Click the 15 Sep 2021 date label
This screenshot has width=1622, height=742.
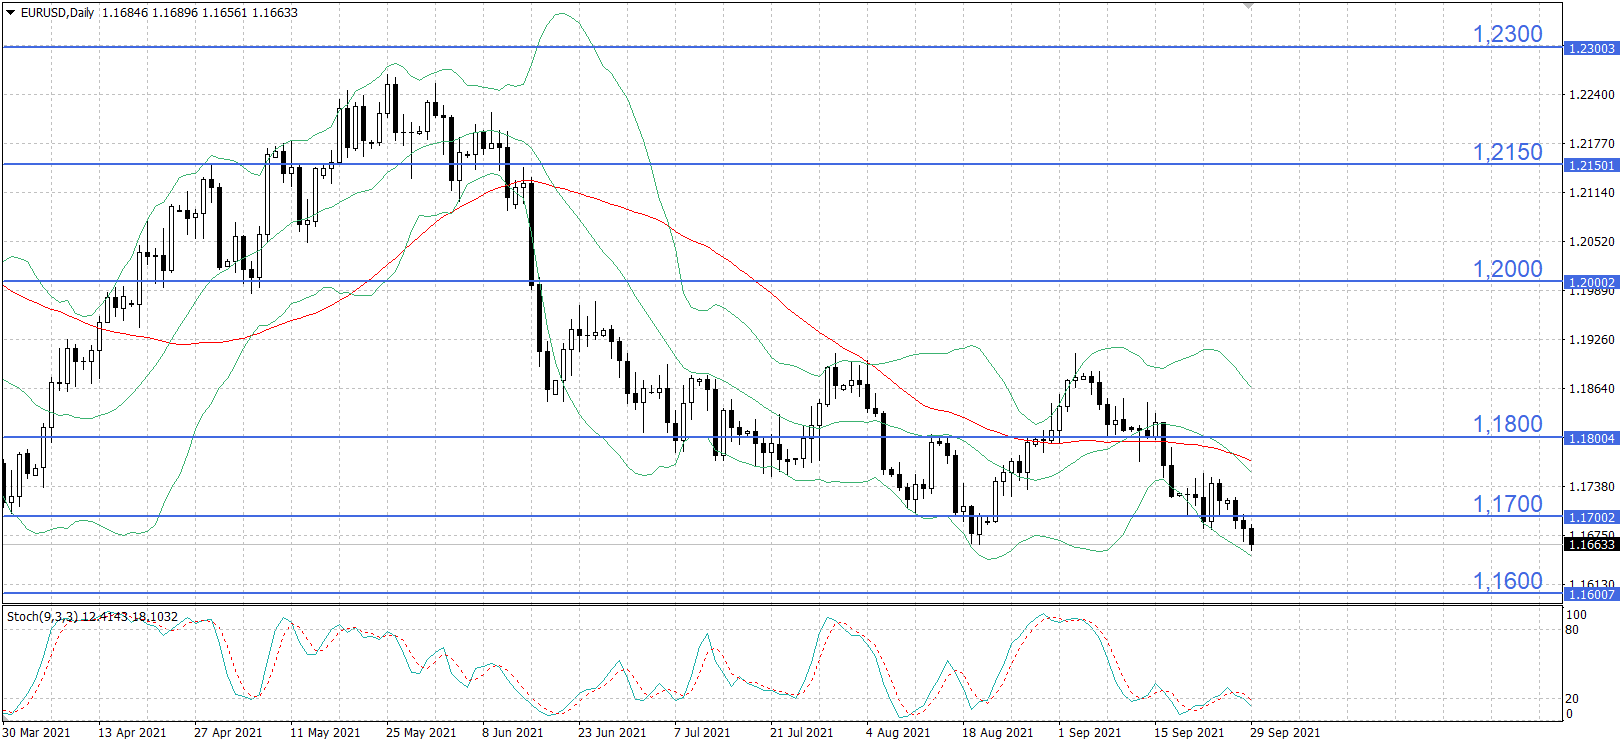[x=1189, y=732]
